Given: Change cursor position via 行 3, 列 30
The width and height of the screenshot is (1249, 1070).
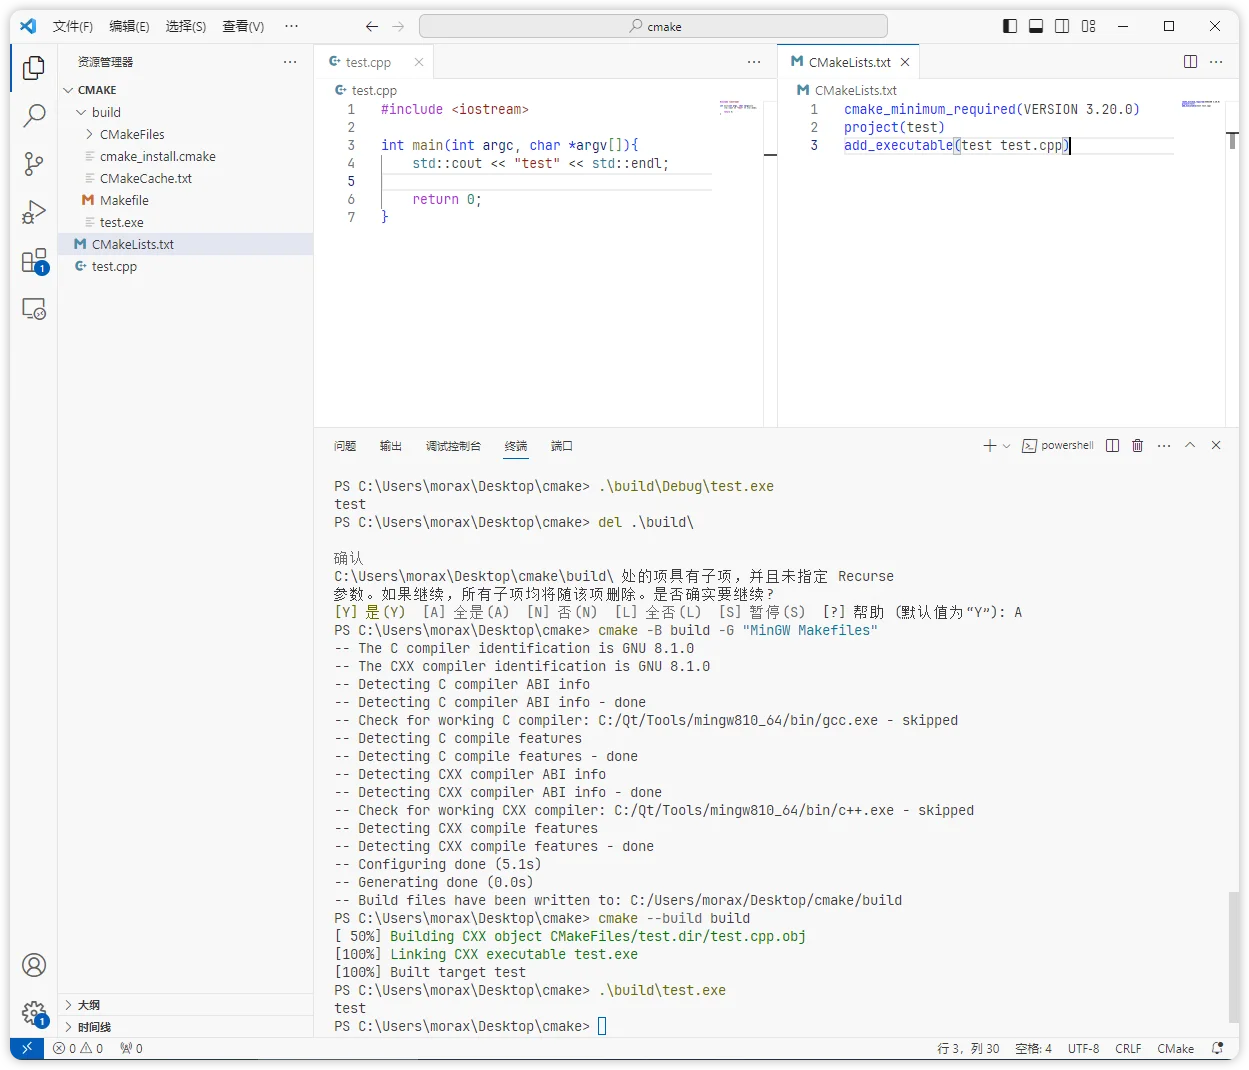Looking at the screenshot, I should tap(968, 1048).
